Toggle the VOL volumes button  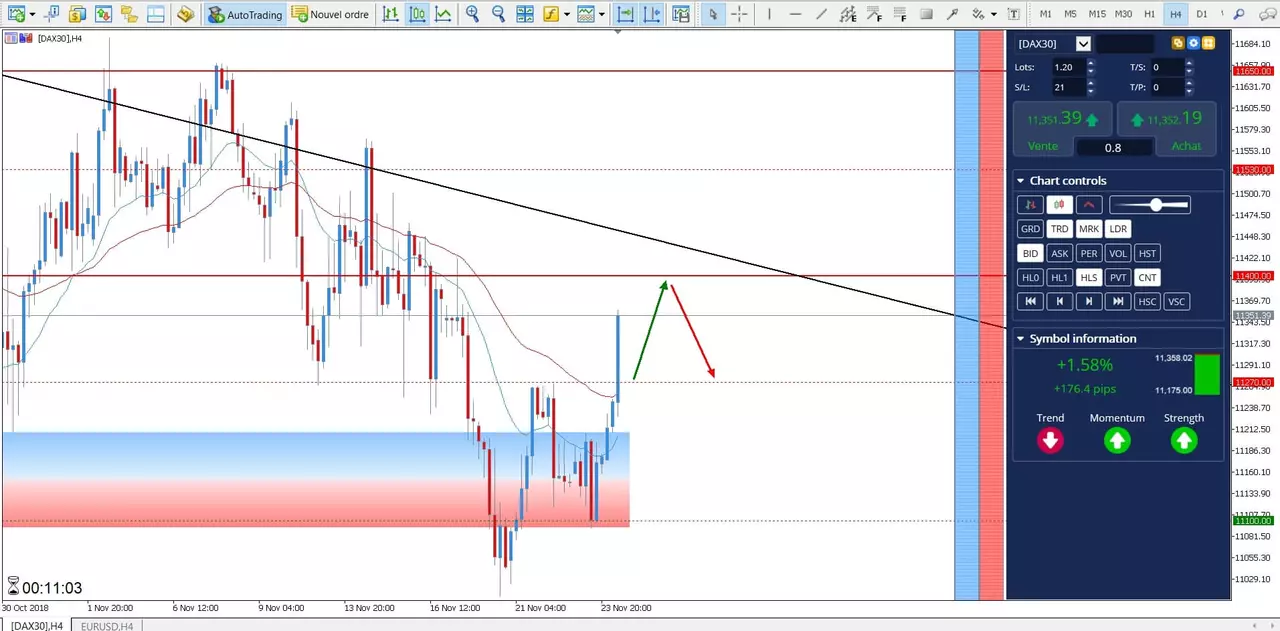click(1118, 253)
